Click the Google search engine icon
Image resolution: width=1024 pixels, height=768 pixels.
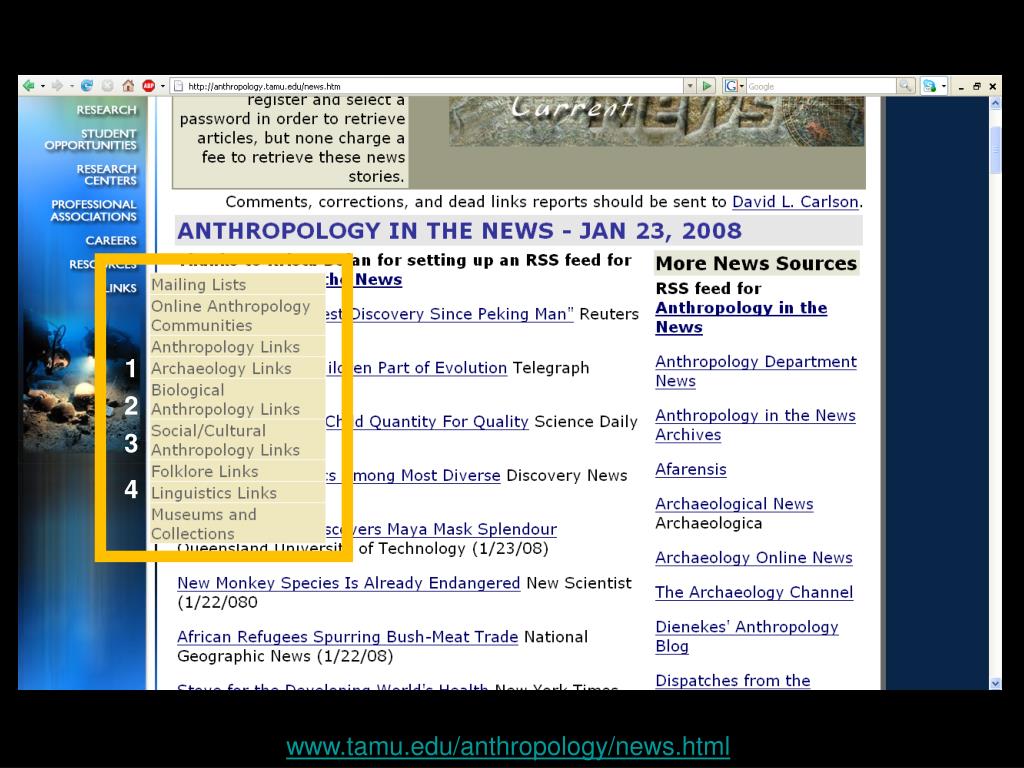tap(731, 86)
